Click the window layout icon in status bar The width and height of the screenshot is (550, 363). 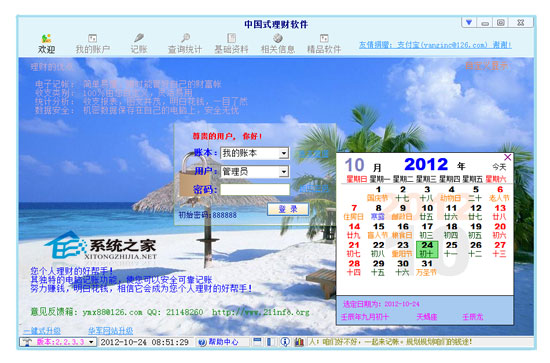tap(257, 342)
